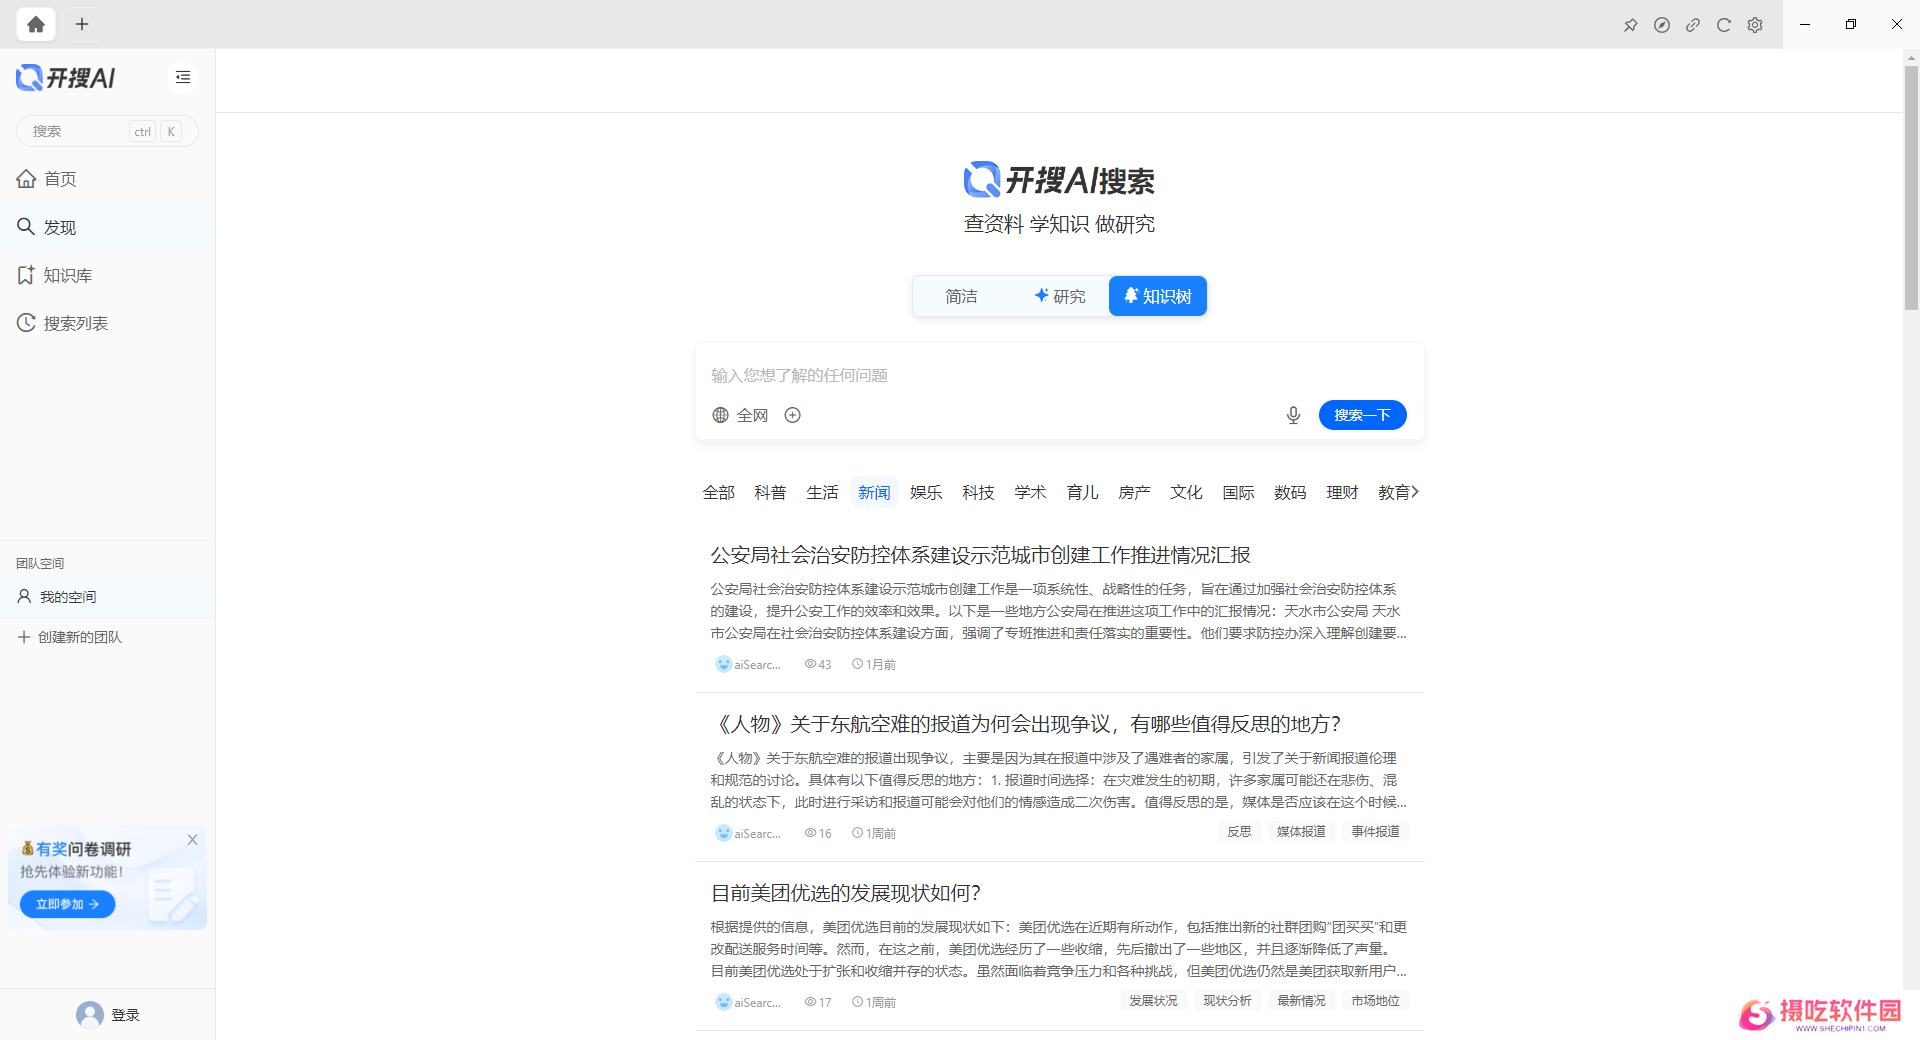
Task: Click the compass icon in title bar
Action: [x=1662, y=25]
